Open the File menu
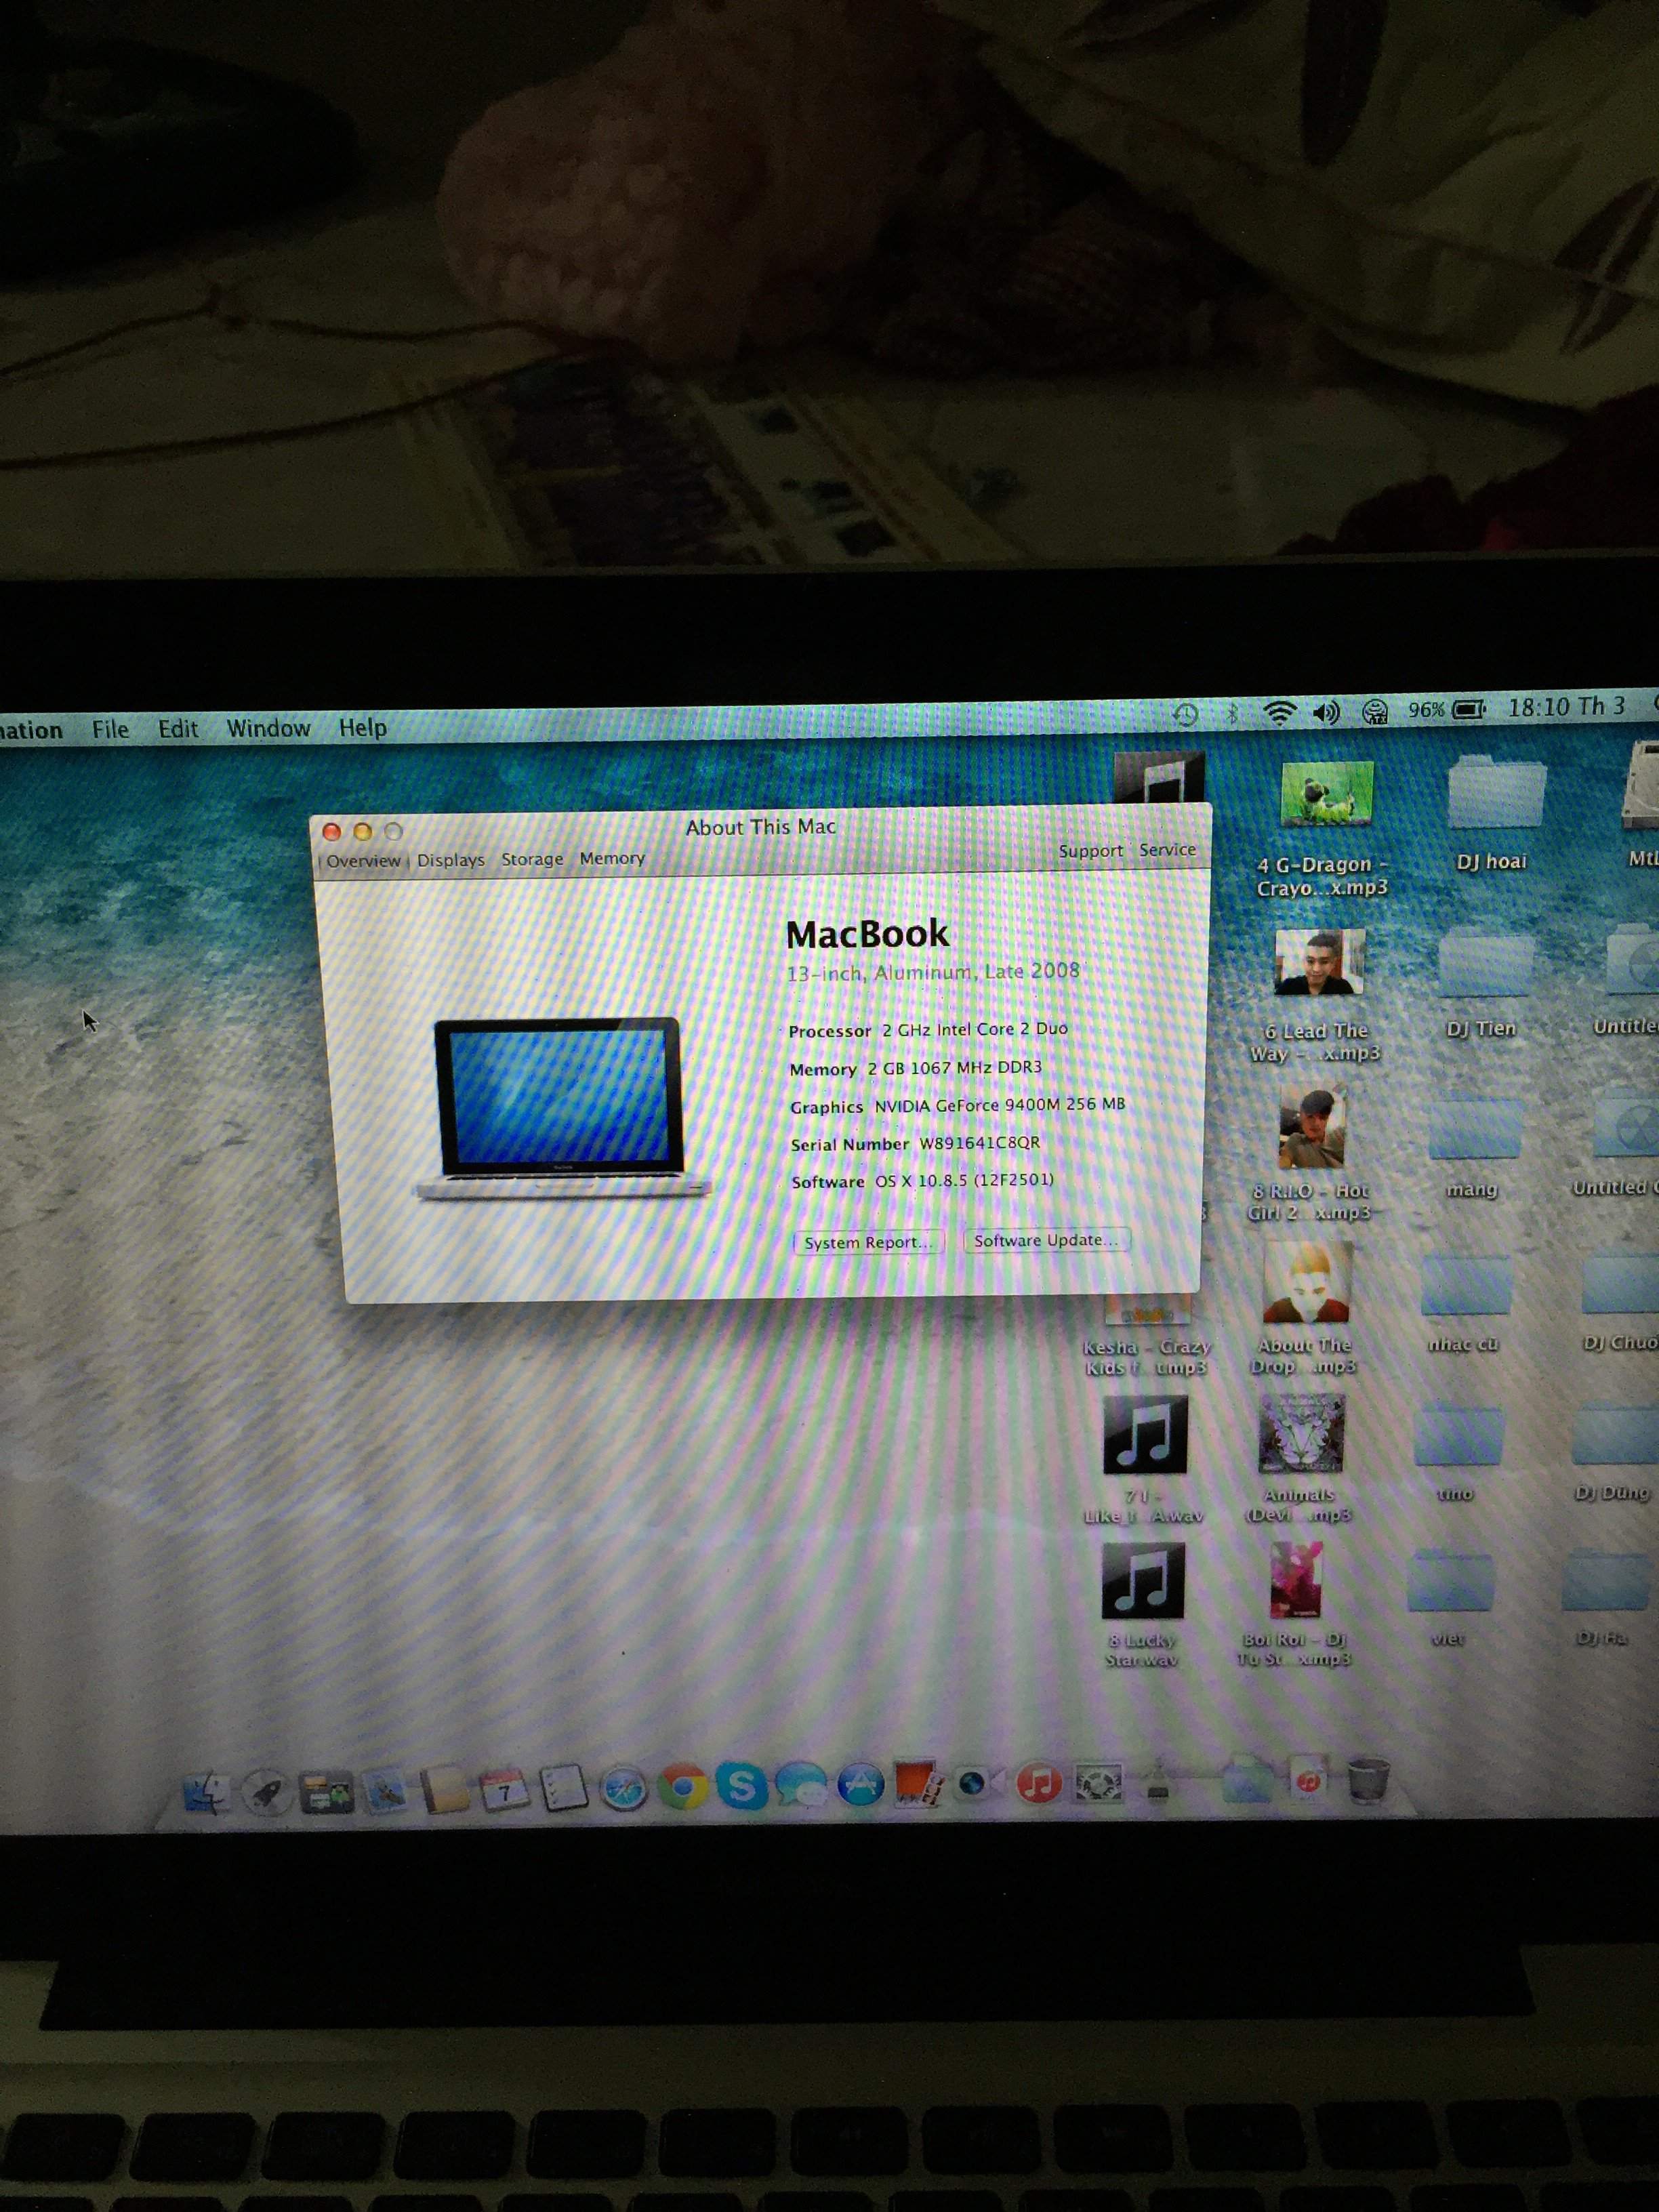 tap(110, 730)
